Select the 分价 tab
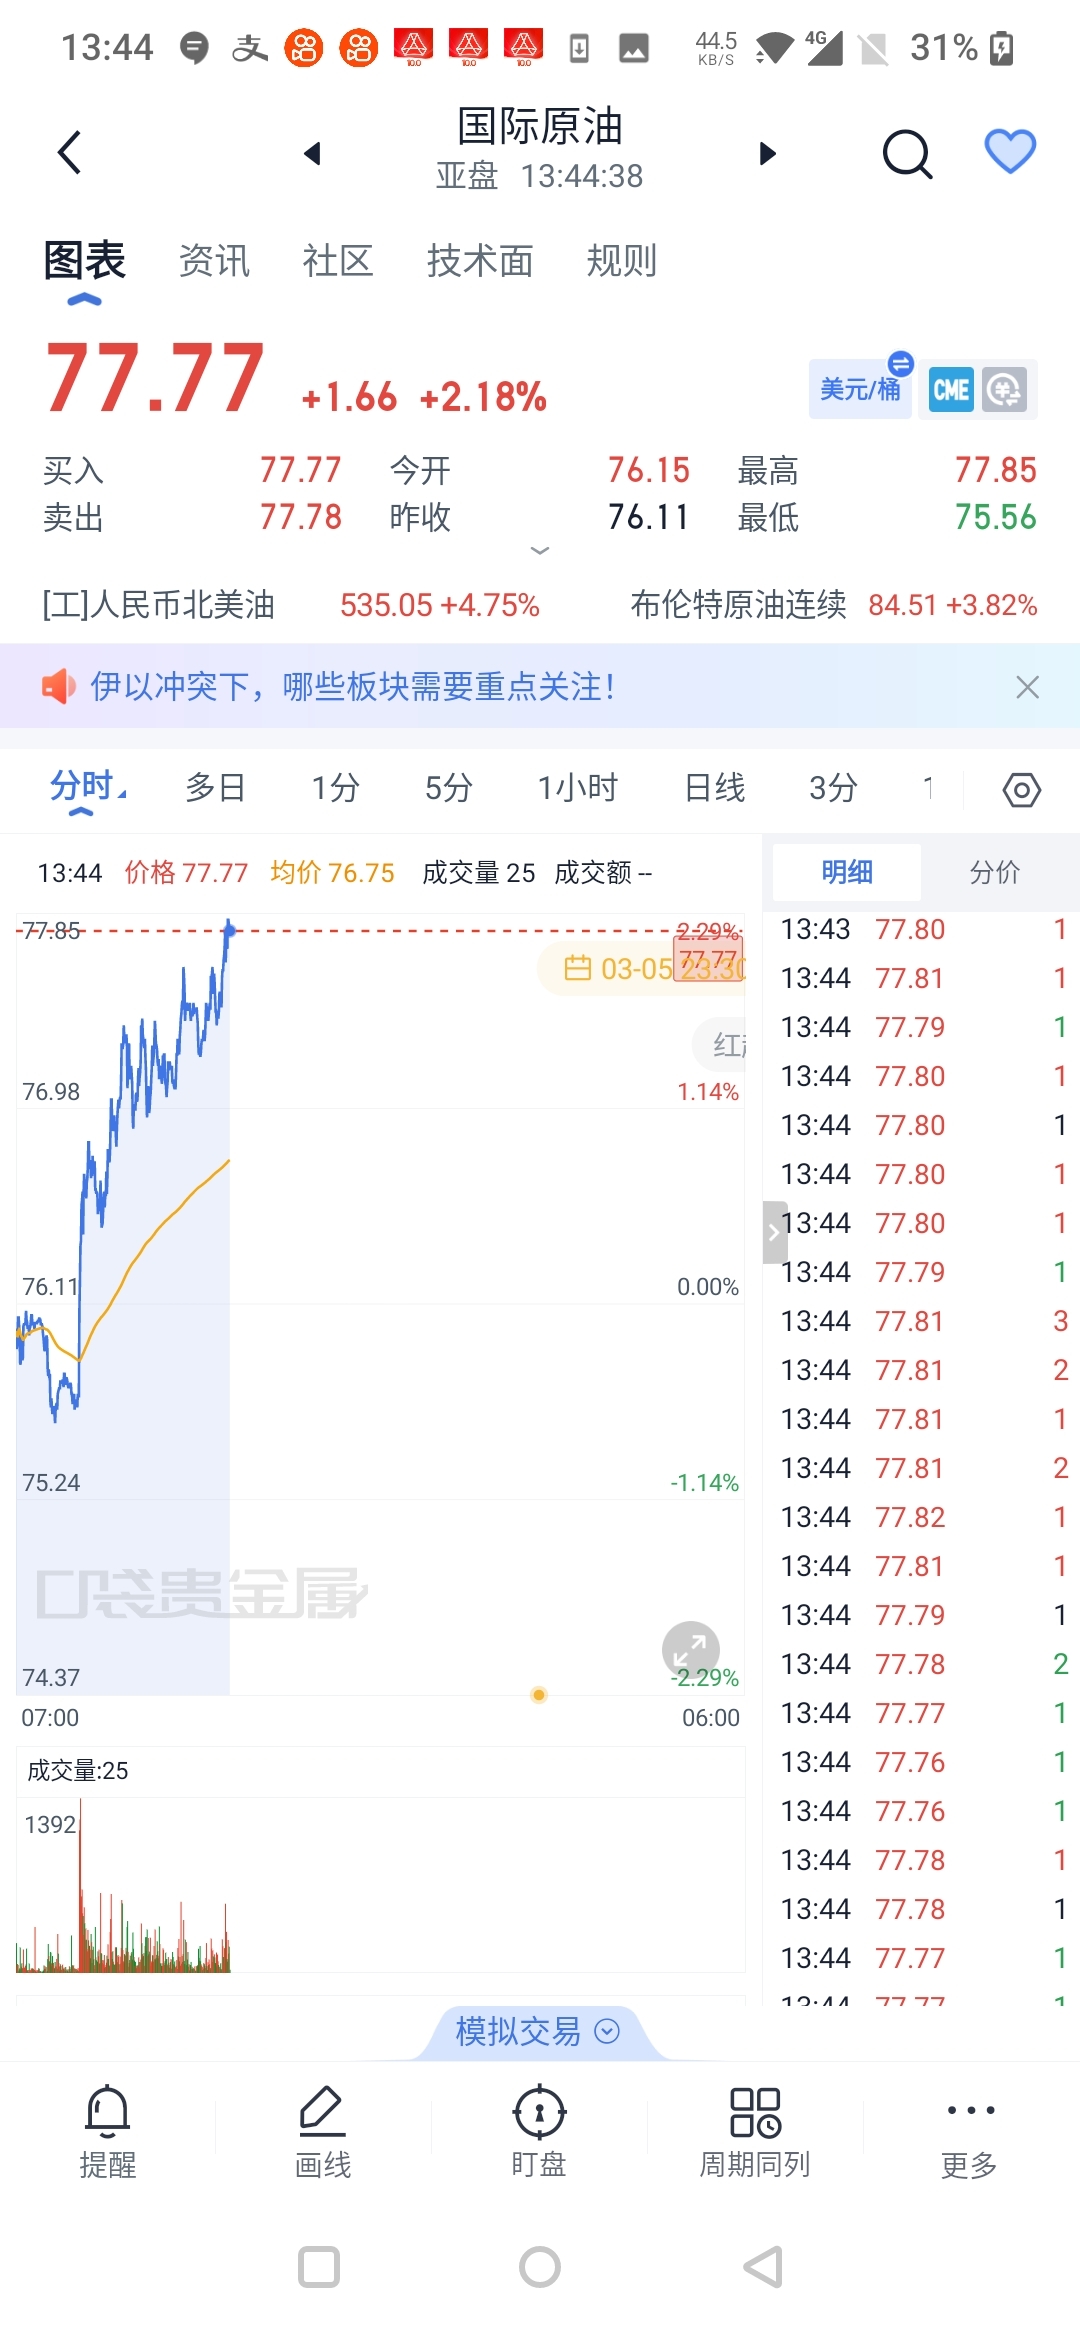1080x2340 pixels. pos(995,872)
